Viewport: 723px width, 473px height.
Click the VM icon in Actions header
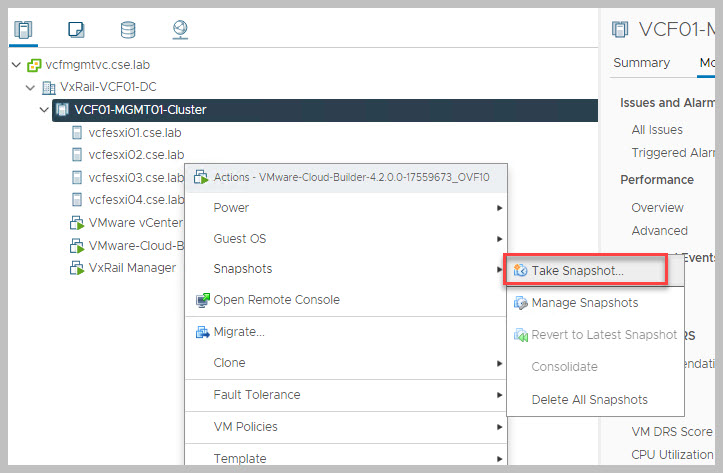tap(201, 177)
